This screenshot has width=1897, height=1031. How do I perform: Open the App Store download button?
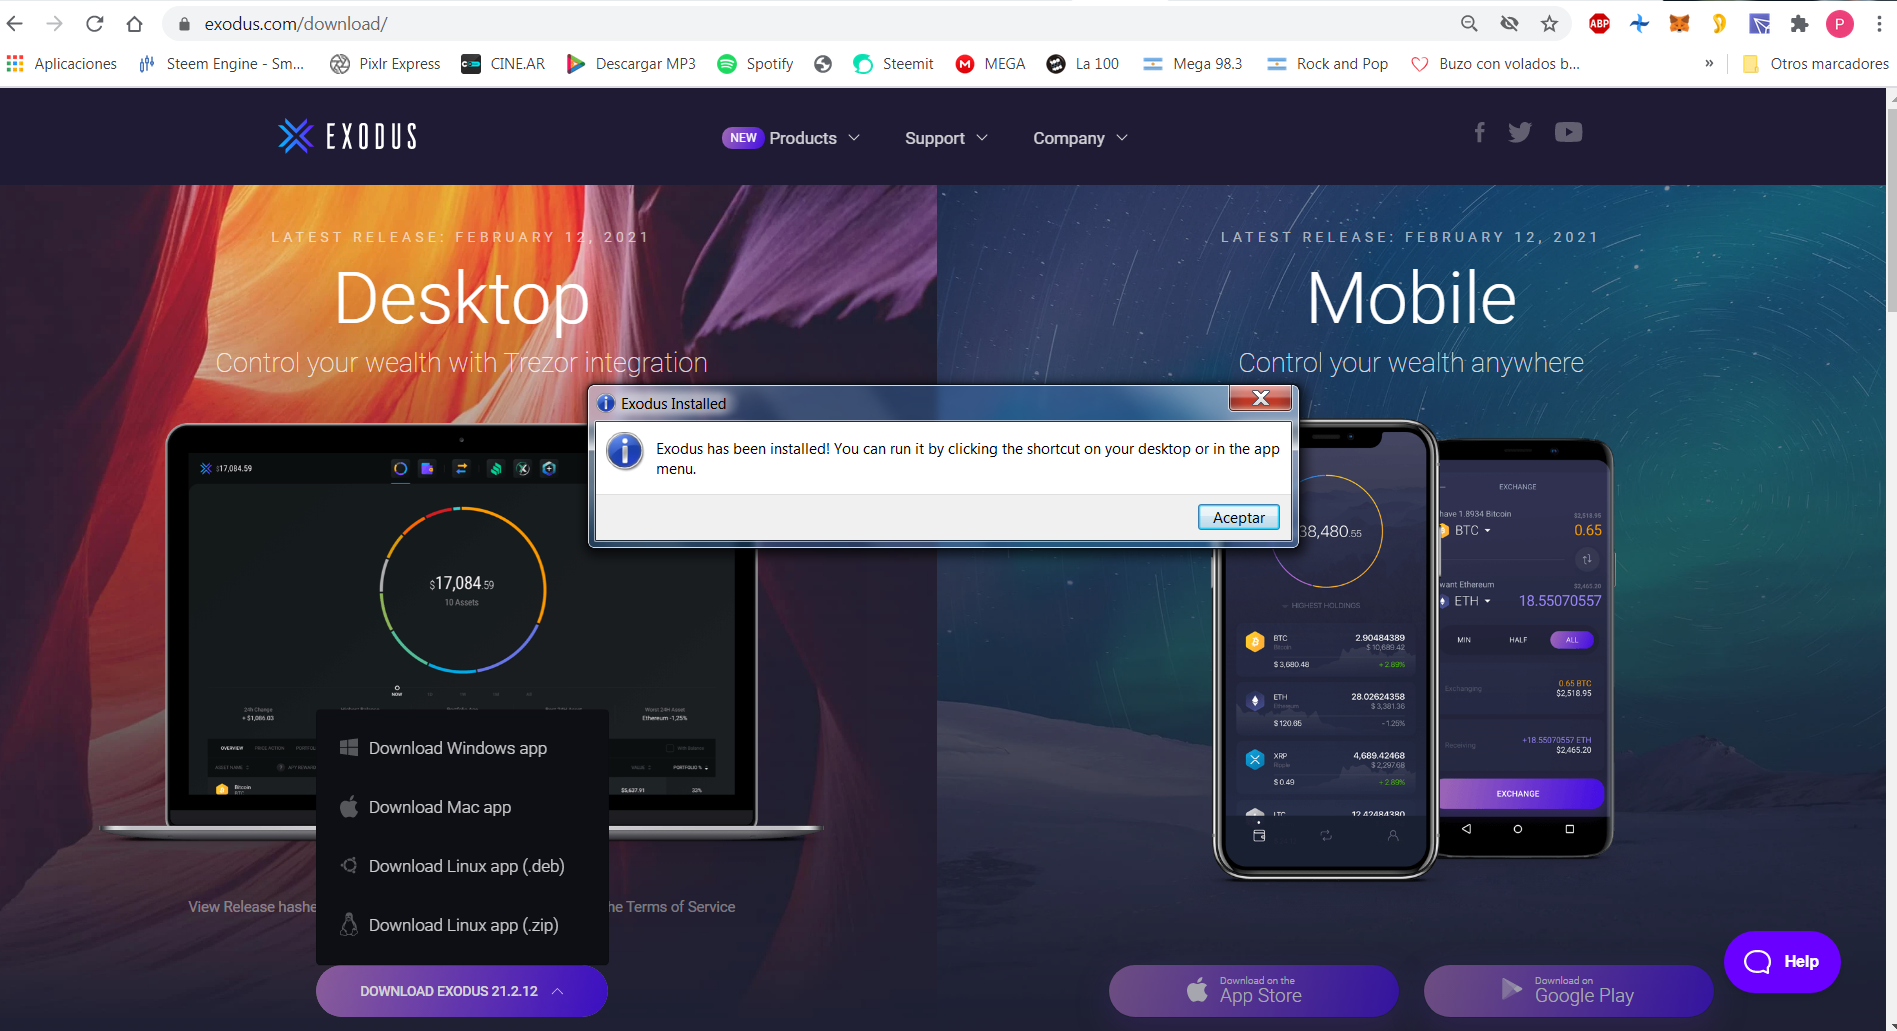click(x=1253, y=991)
